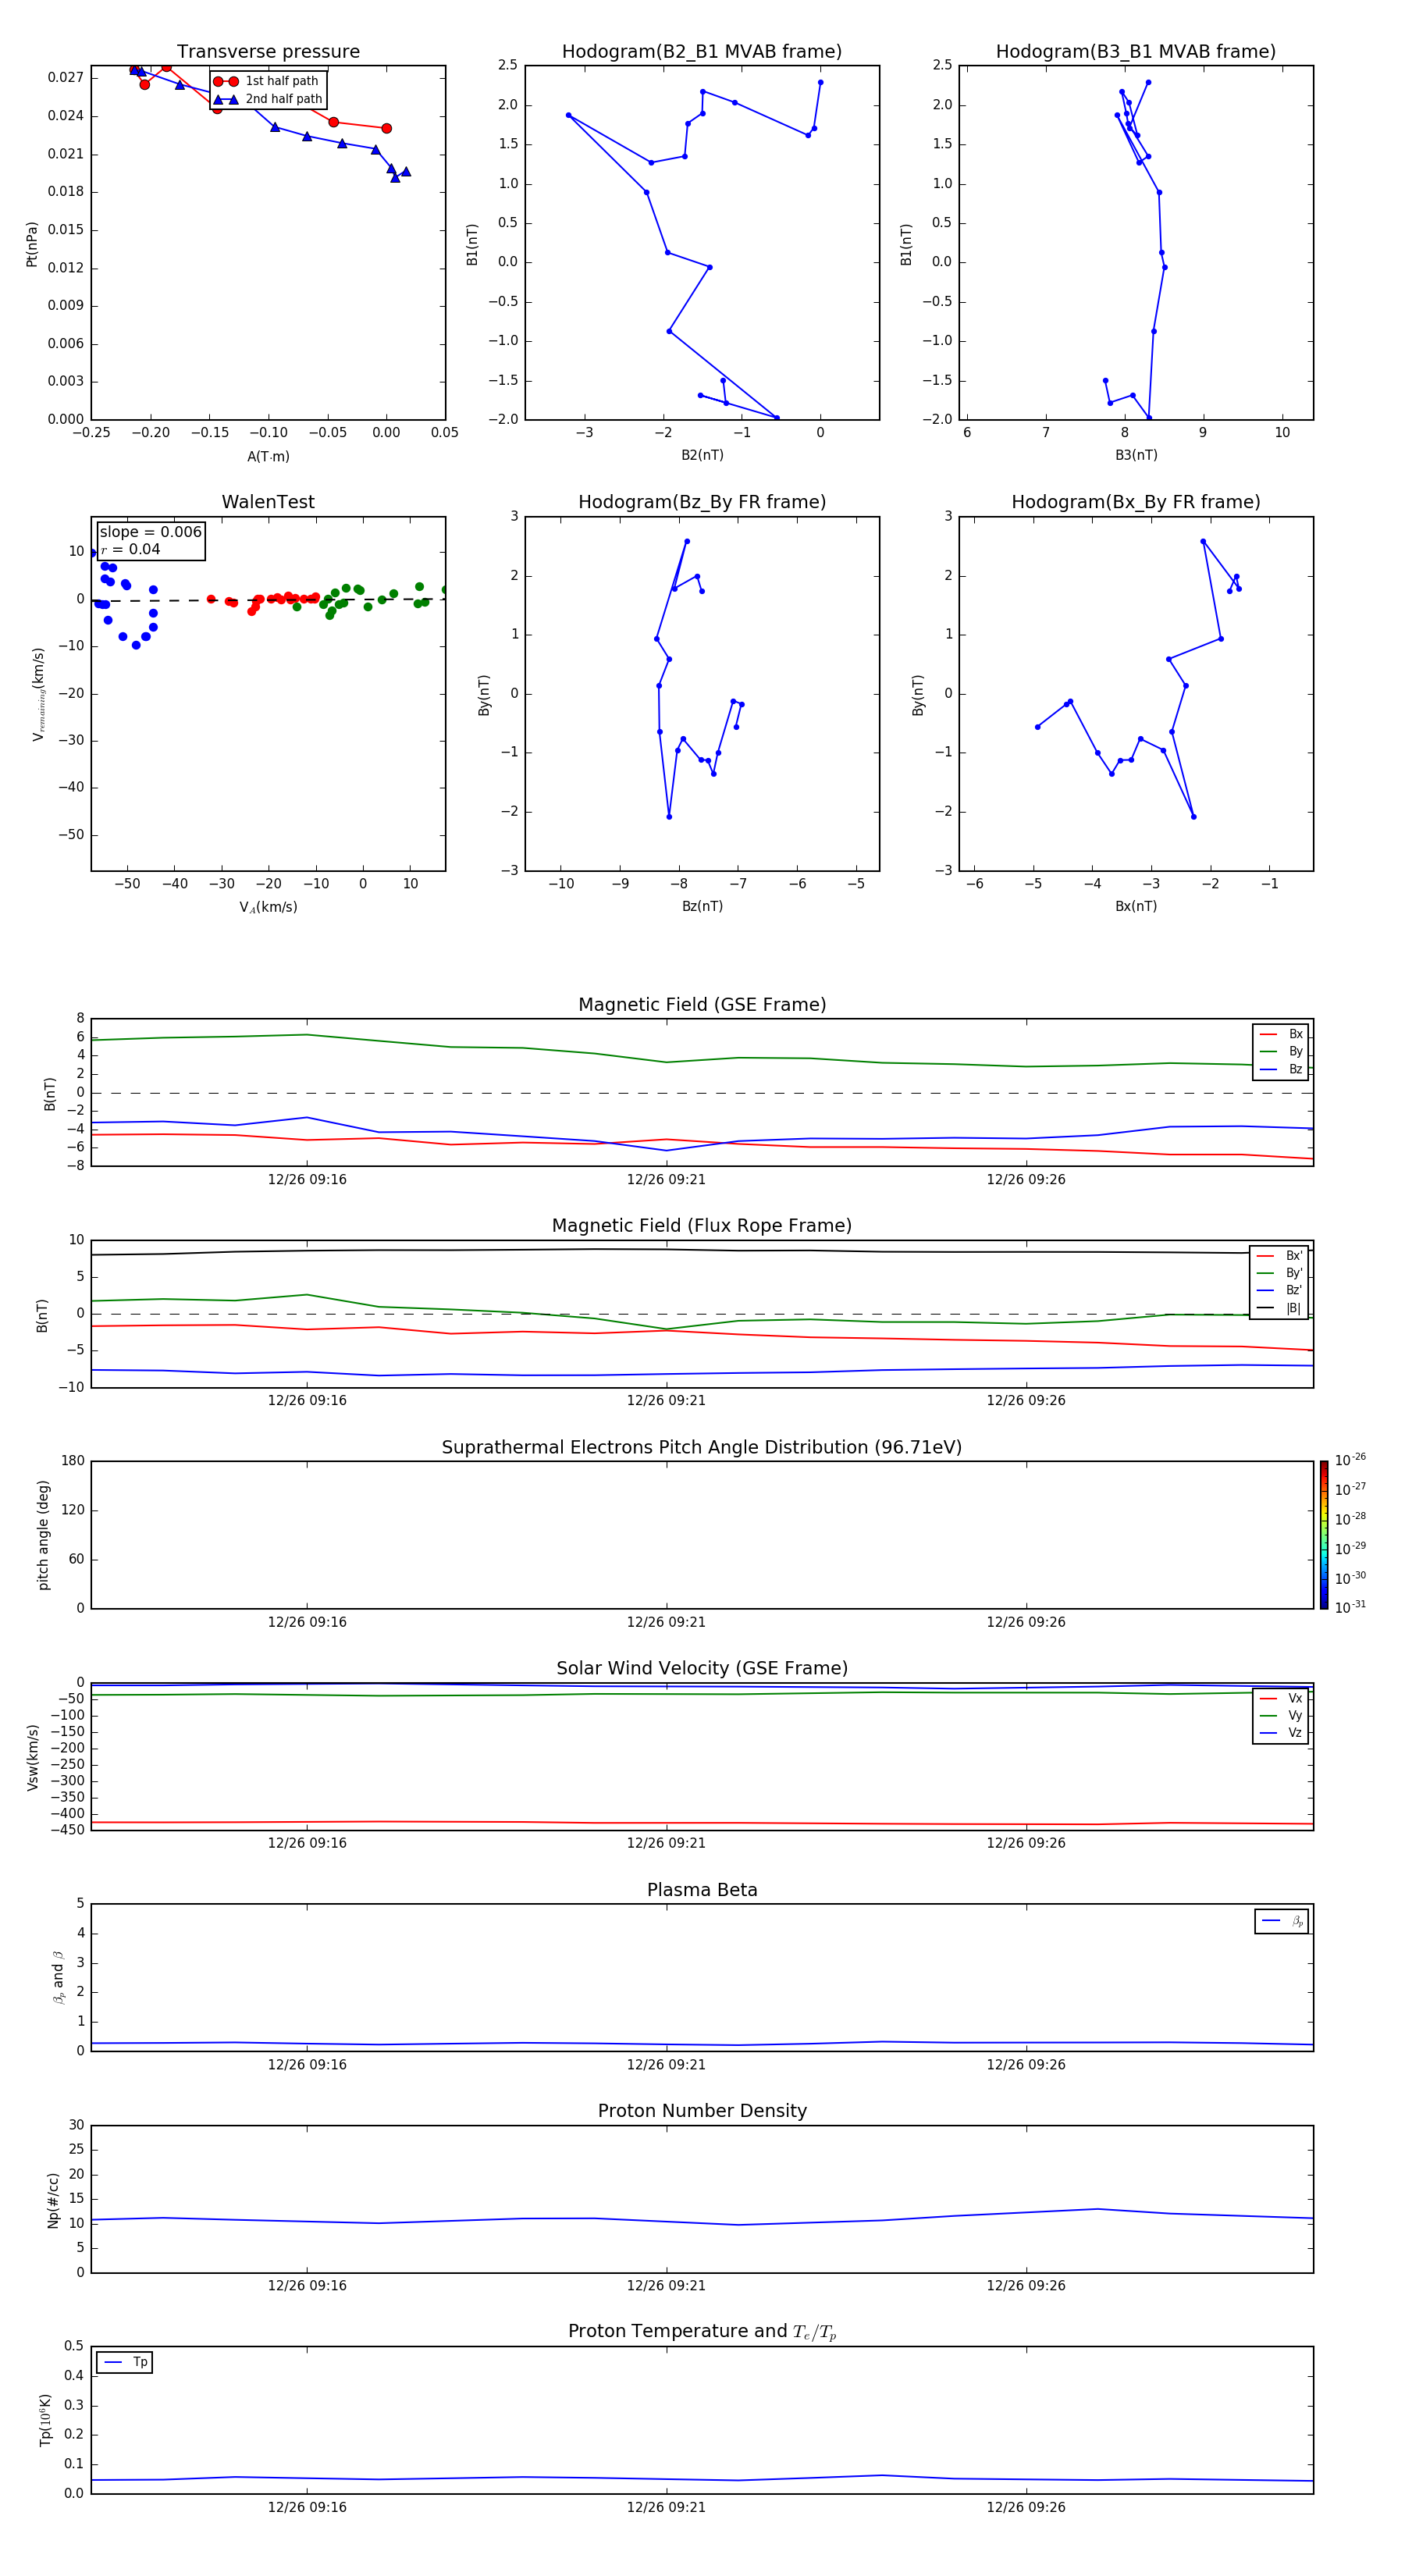Click the "Plasma Beta" panel title
Viewport: 1405px width, 2576px height.
coord(702,1891)
